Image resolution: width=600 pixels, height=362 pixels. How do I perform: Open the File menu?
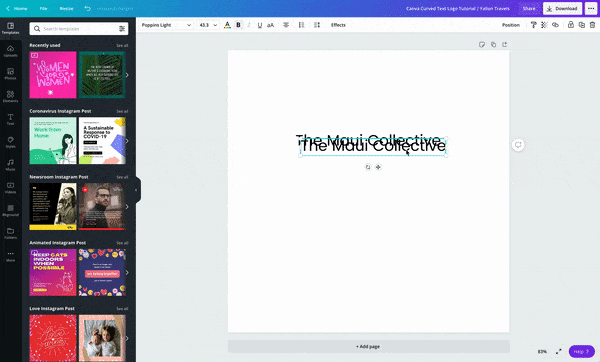click(44, 8)
